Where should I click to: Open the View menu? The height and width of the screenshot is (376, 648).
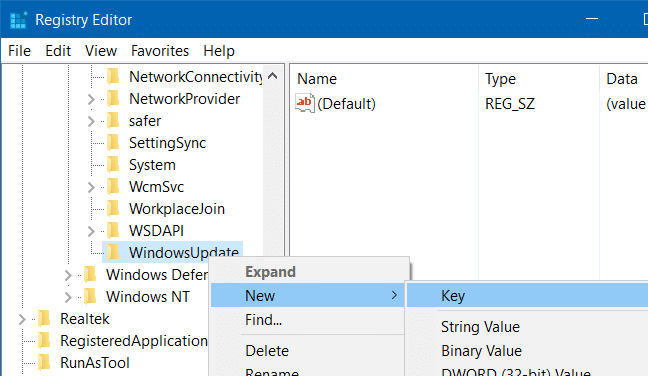click(x=101, y=51)
